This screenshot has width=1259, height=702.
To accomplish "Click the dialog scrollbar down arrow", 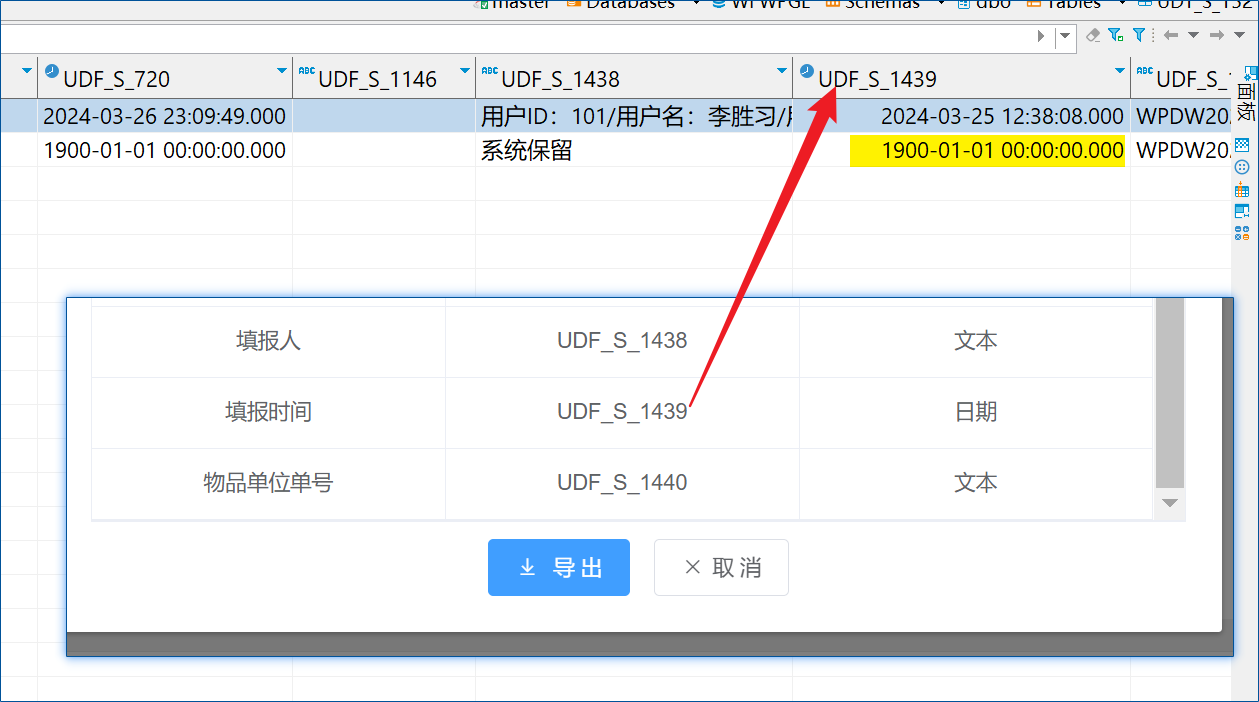I will 1170,503.
